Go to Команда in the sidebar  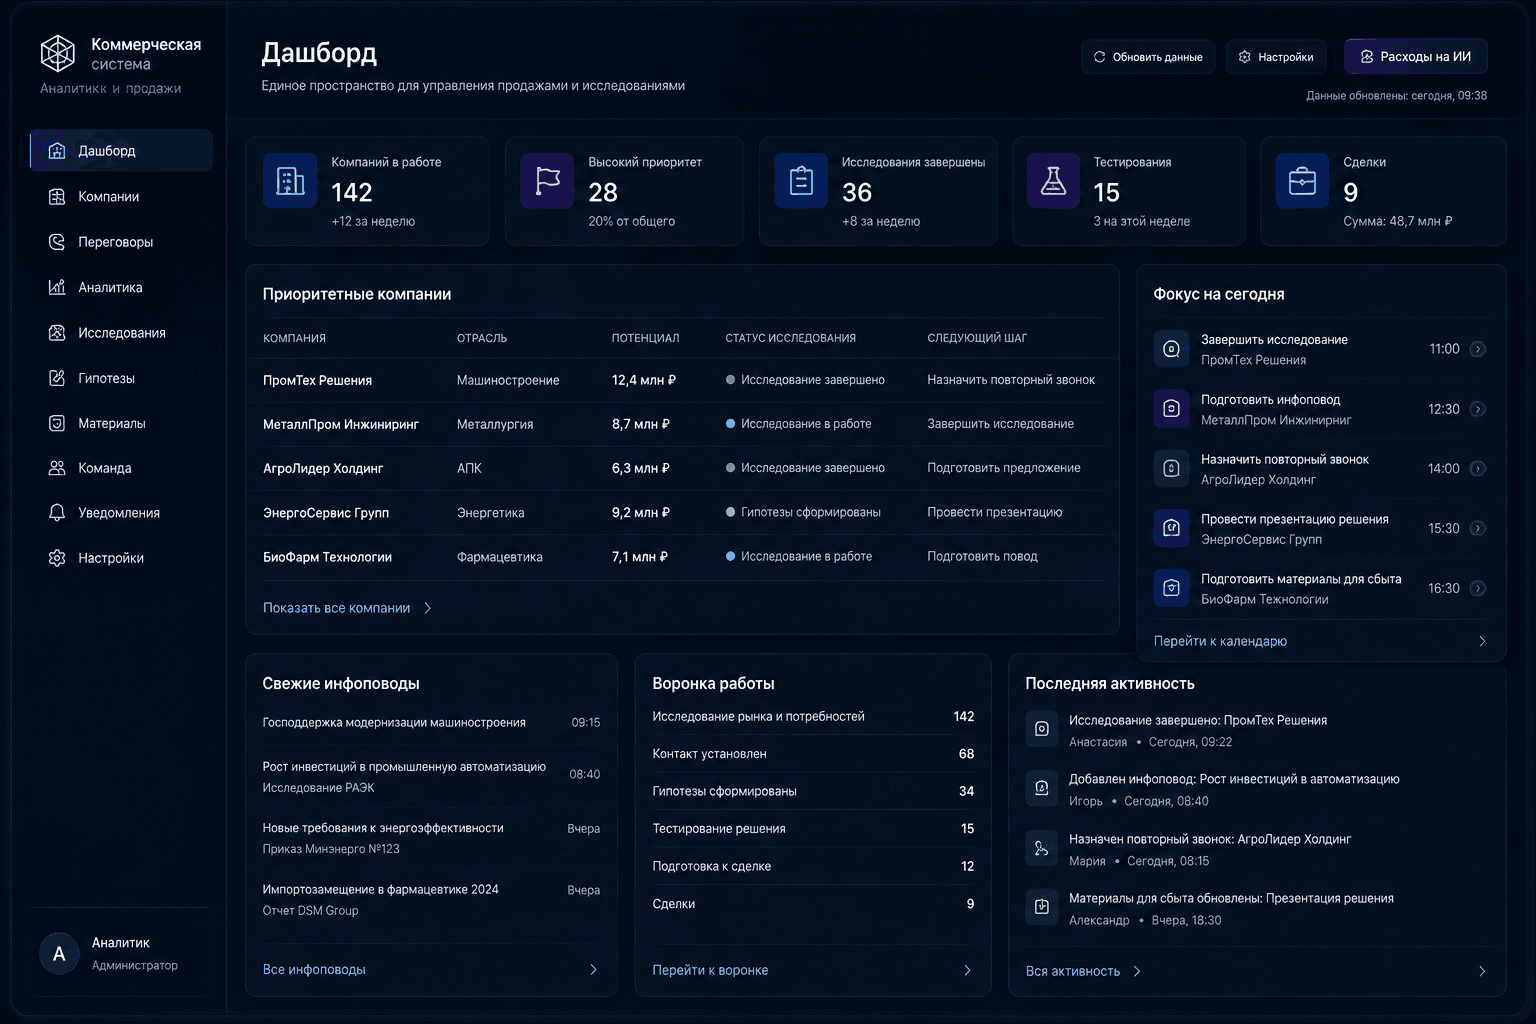click(x=121, y=468)
